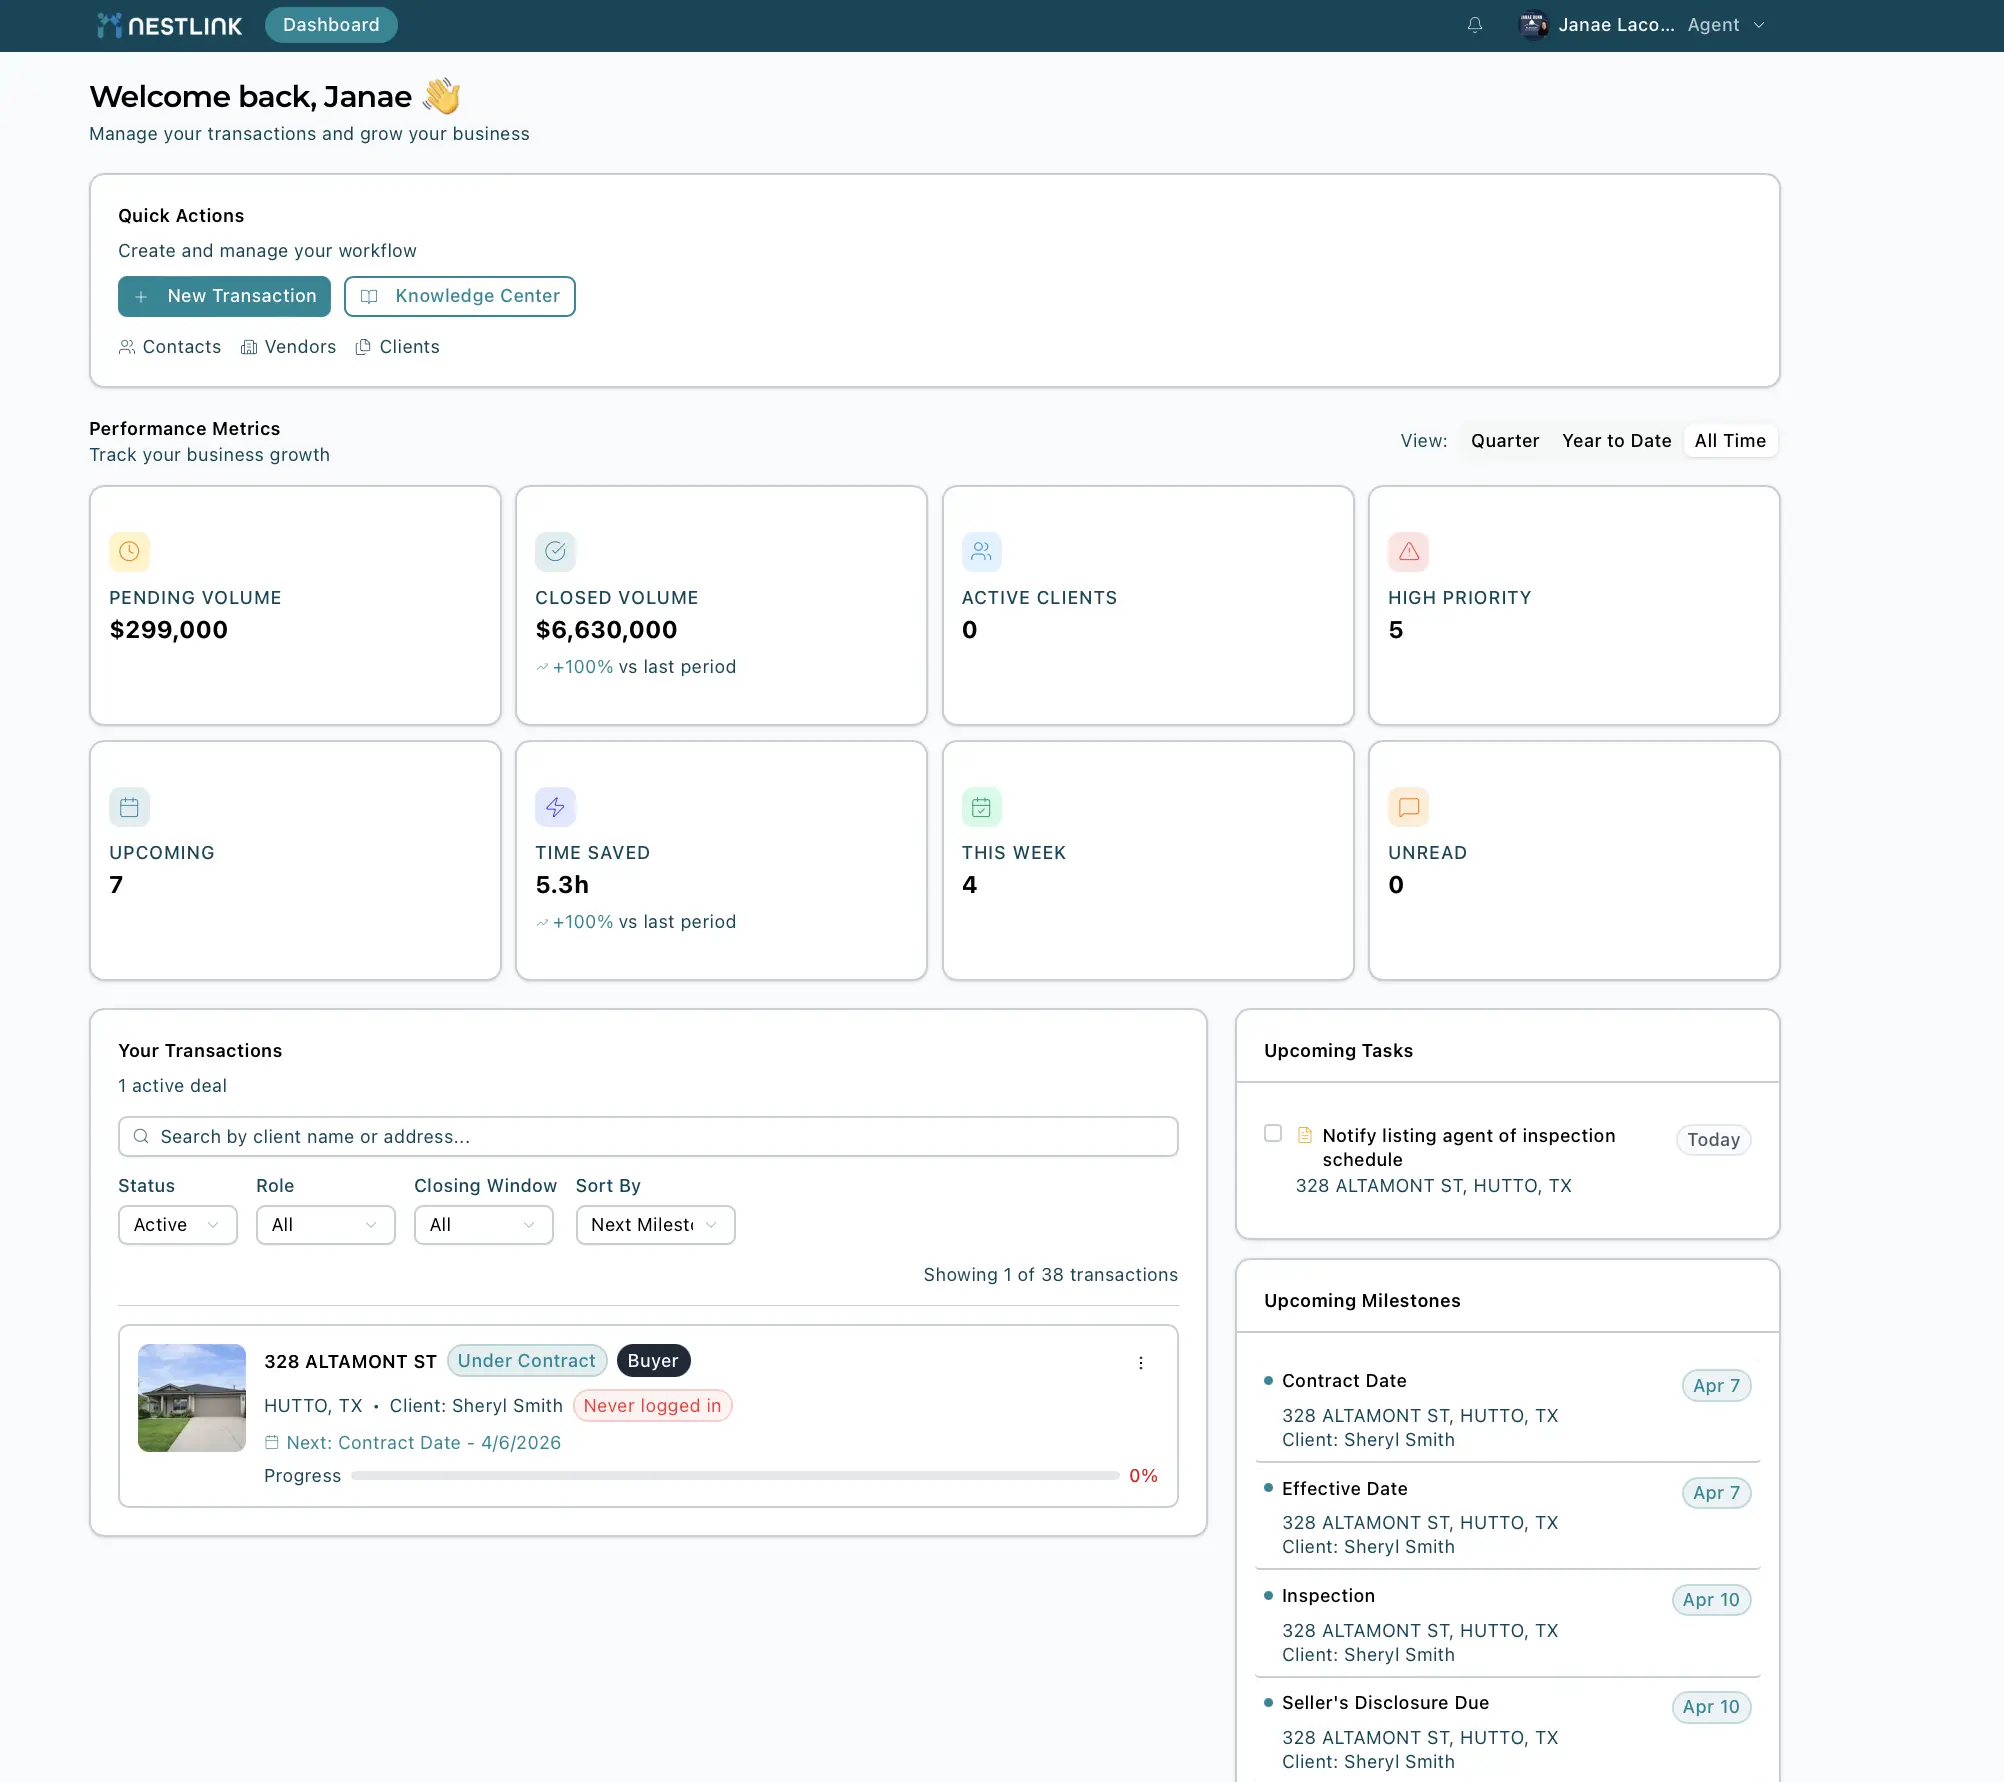
Task: Open the Role filter dropdown
Action: click(325, 1225)
